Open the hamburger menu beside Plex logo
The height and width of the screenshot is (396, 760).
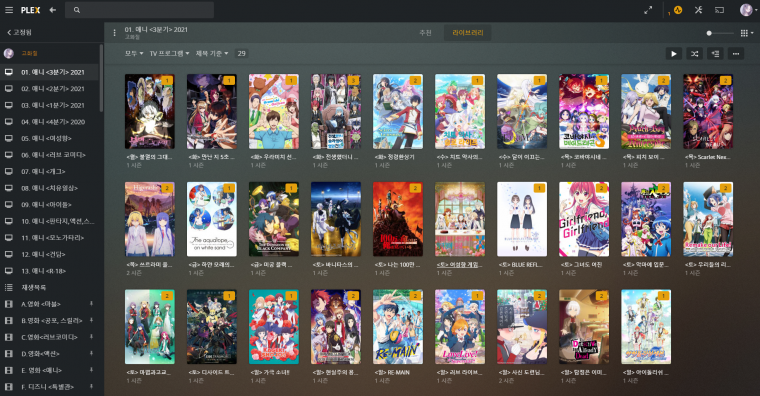9,10
